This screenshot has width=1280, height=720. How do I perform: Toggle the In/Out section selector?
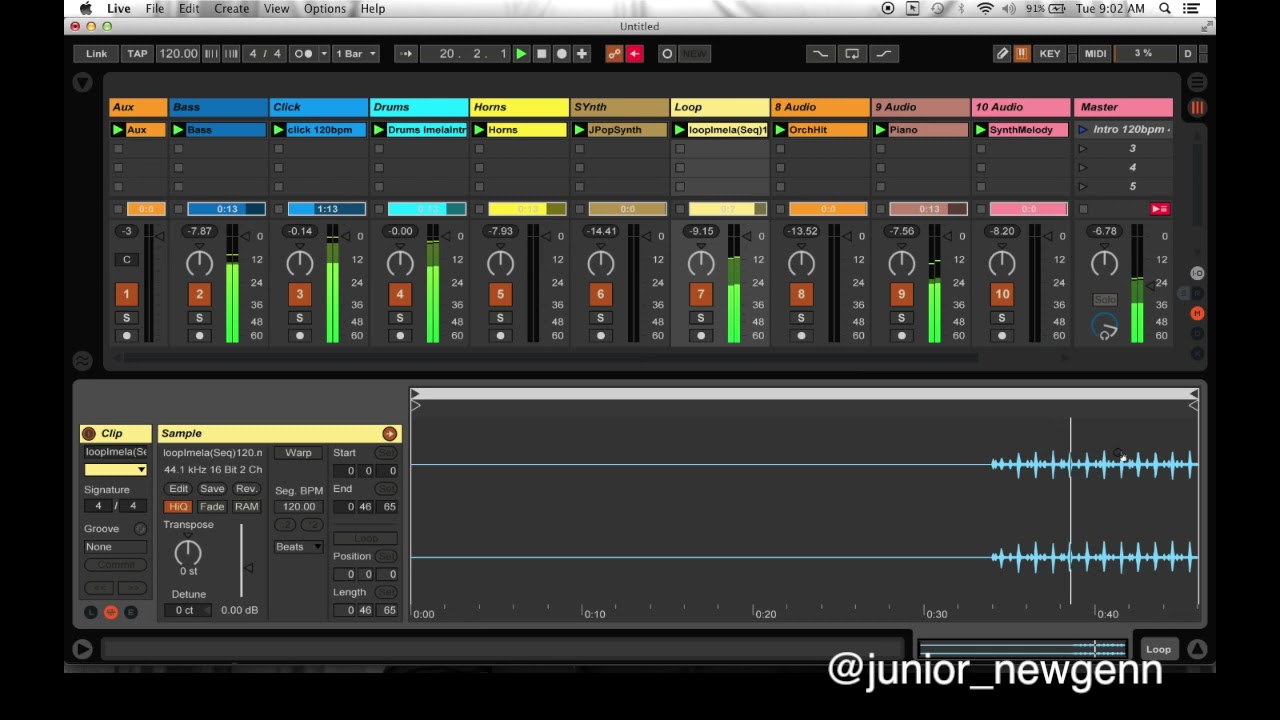1197,273
